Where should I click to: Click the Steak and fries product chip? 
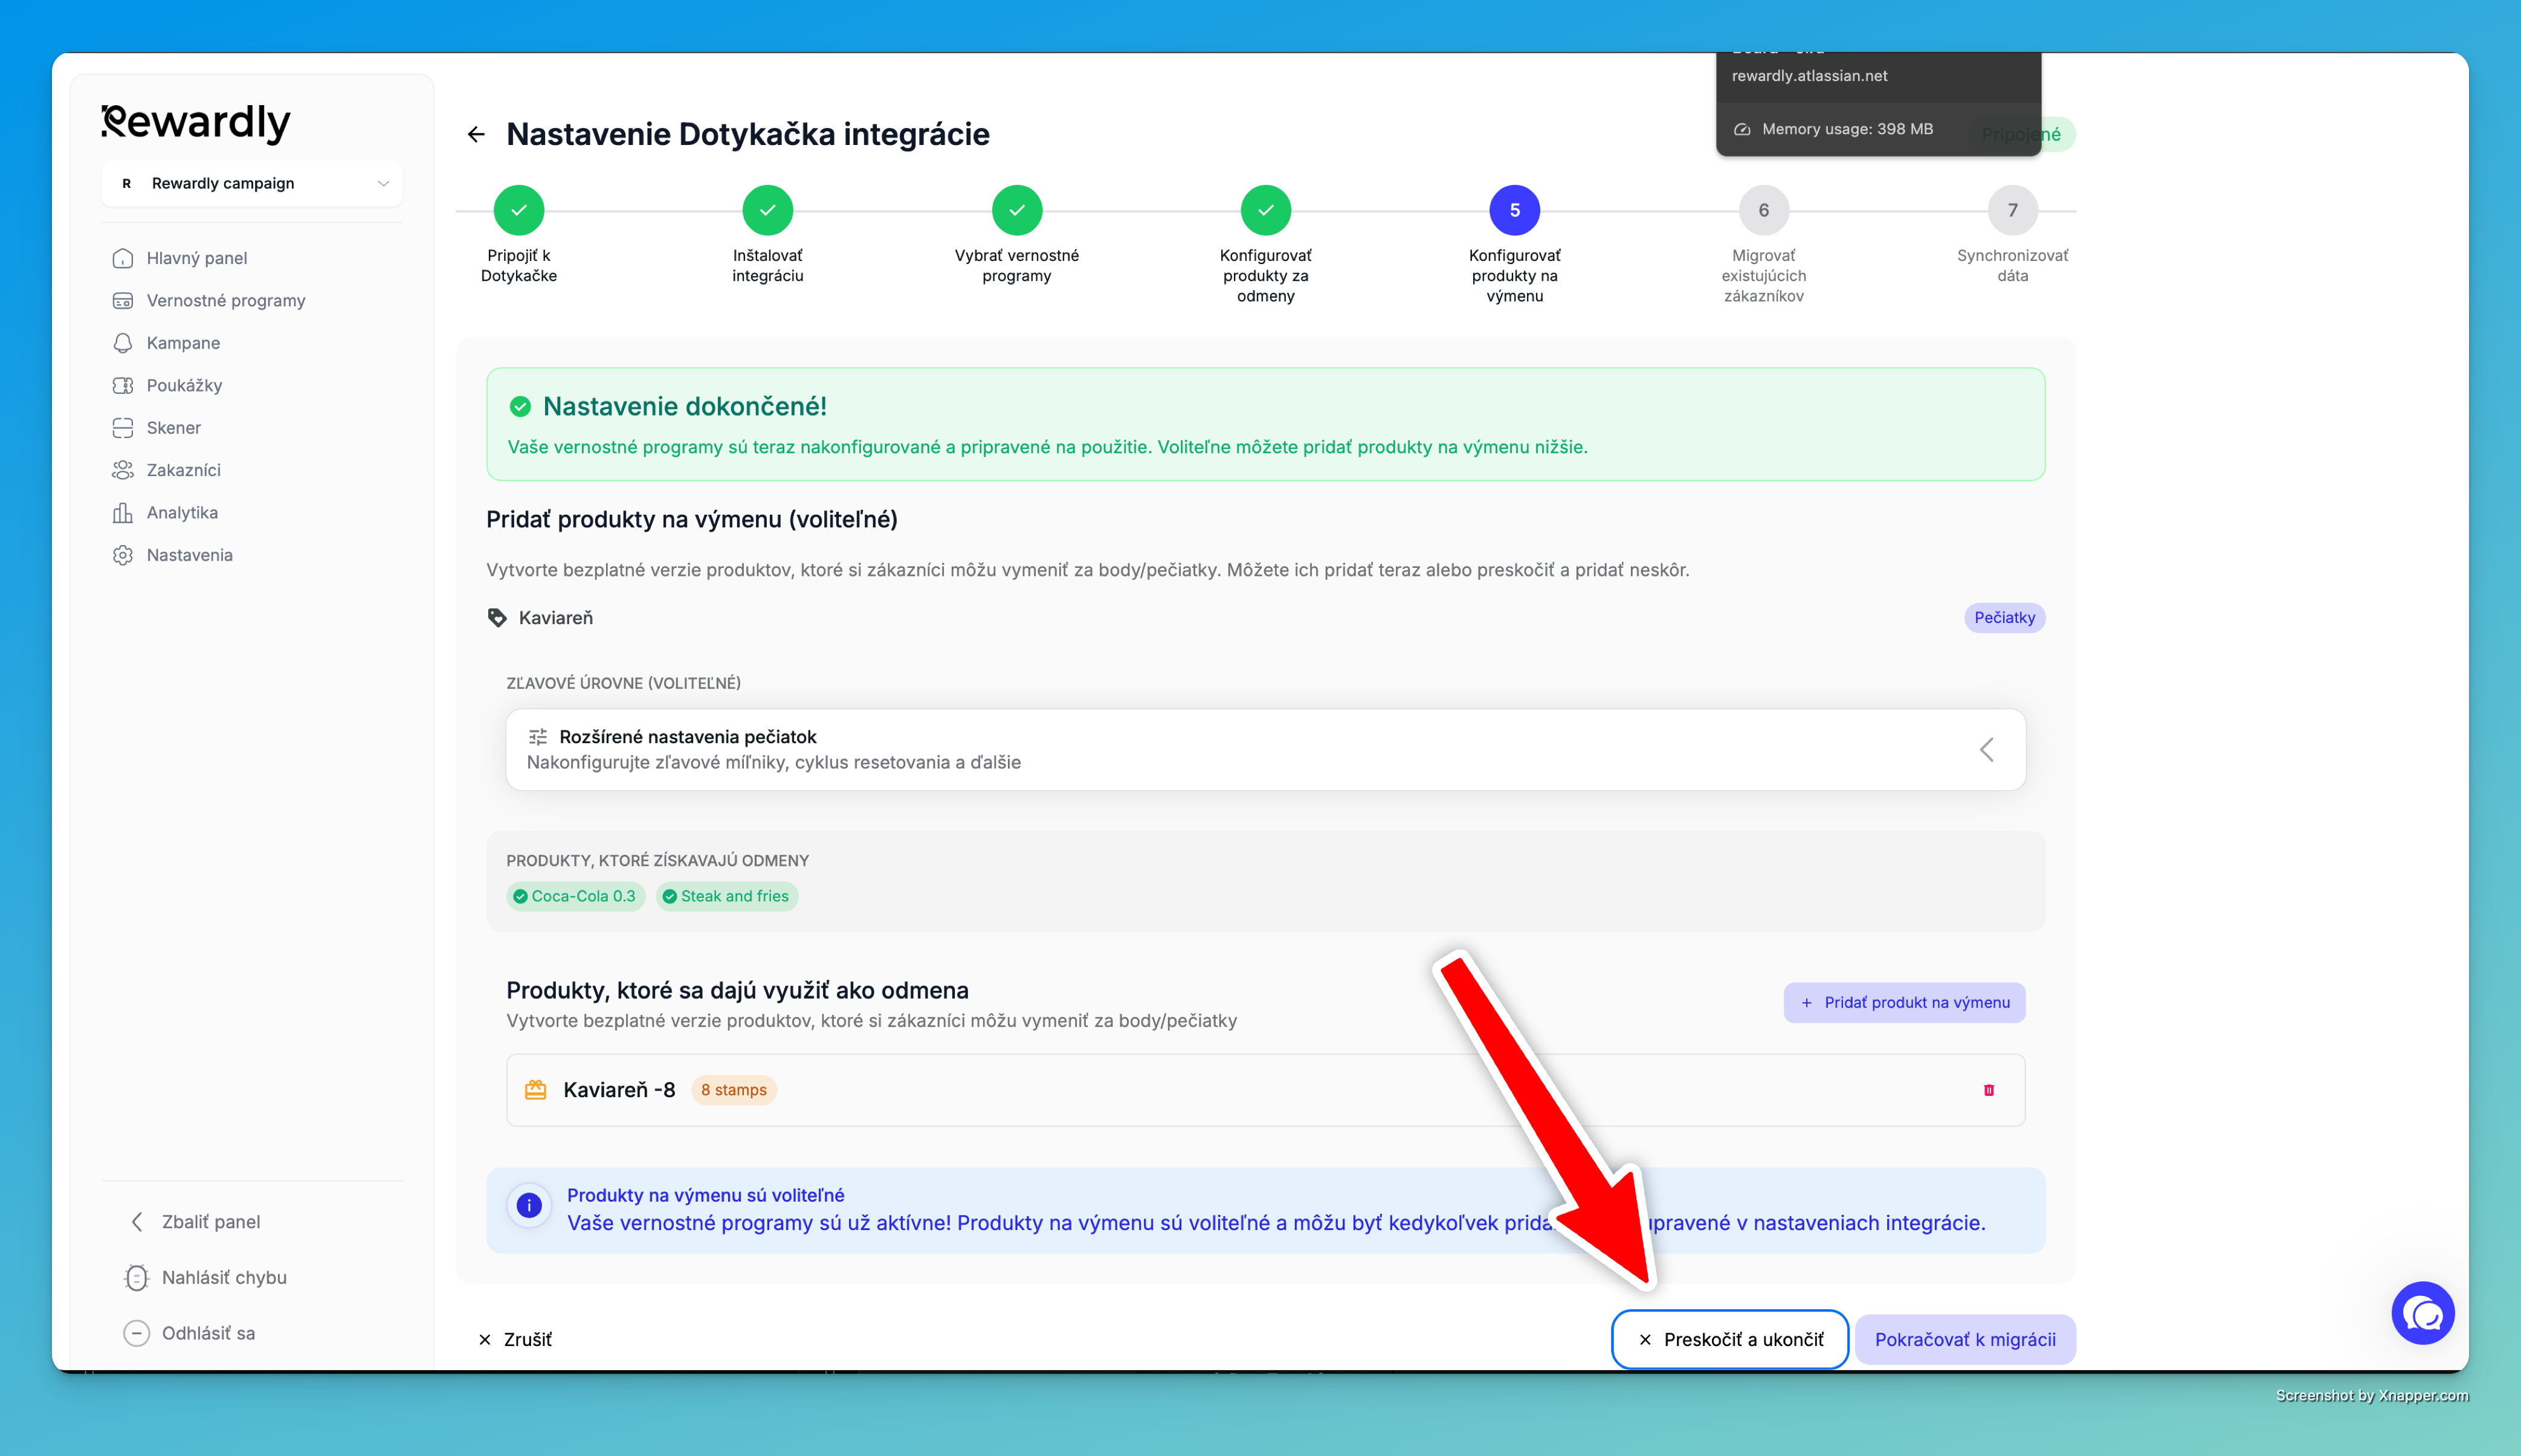click(x=726, y=896)
